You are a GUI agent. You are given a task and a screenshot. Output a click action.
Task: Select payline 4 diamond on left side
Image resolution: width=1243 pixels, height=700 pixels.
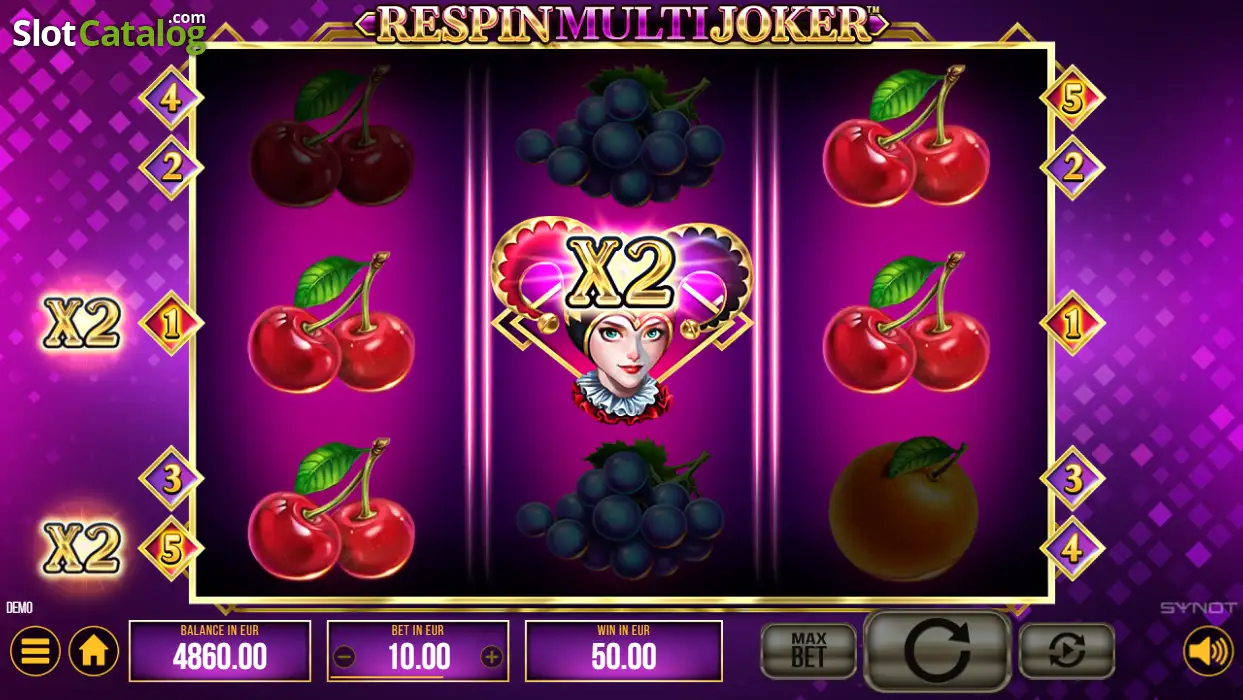[171, 98]
